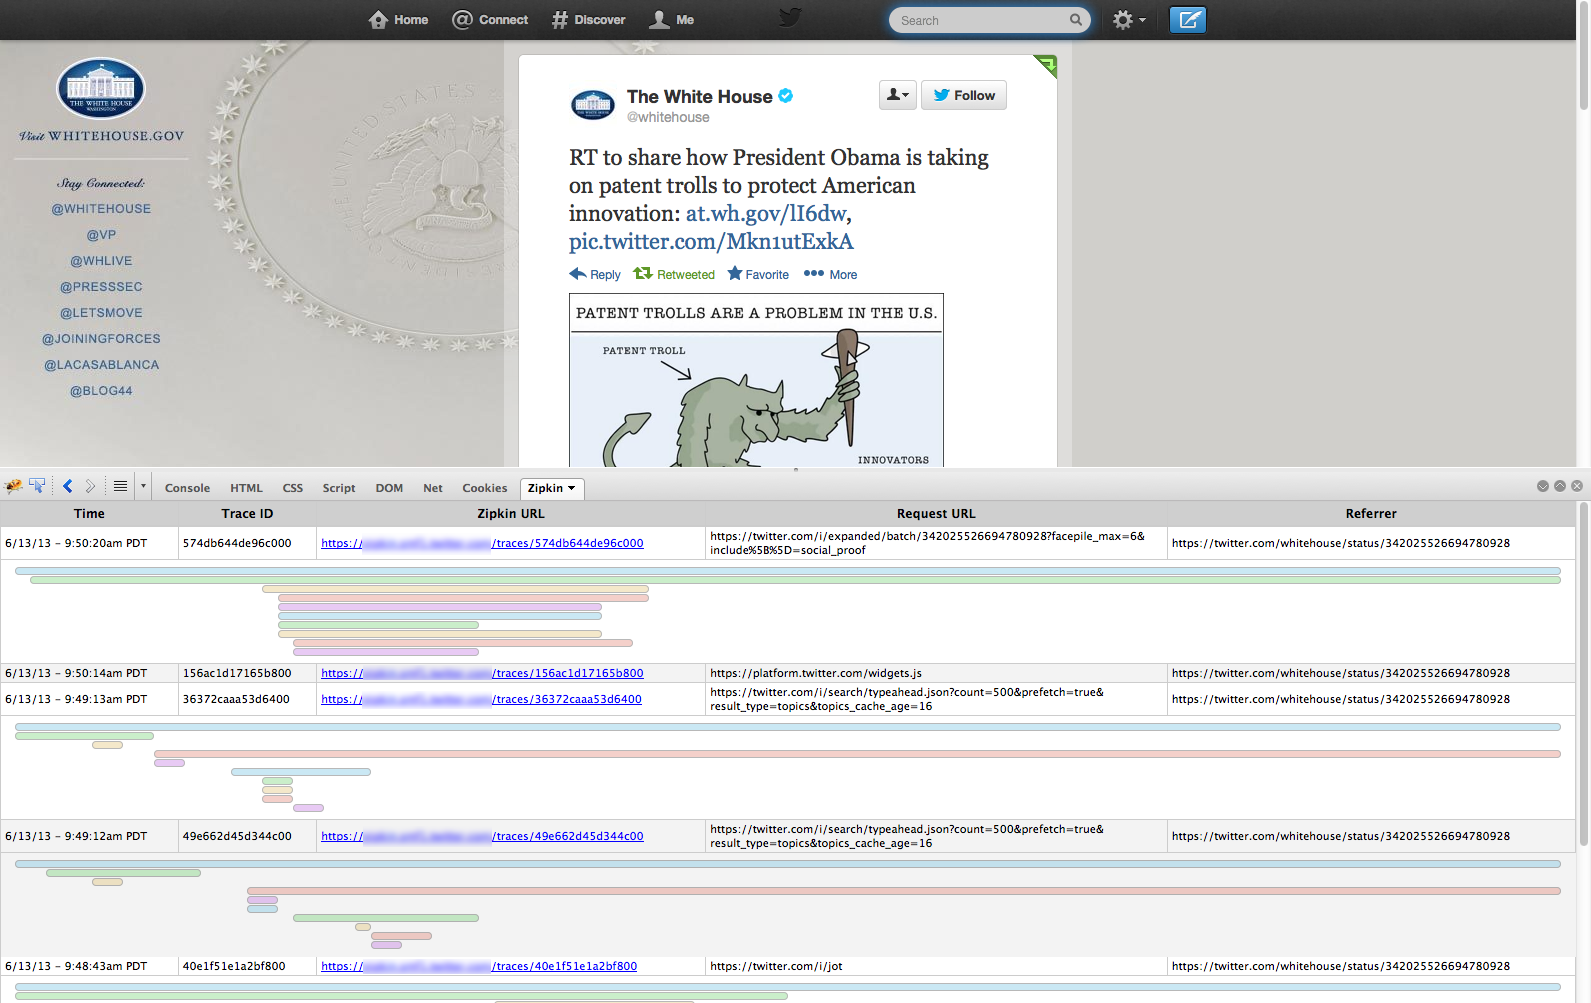The image size is (1591, 1003).
Task: Select the time cell 6/13/13 - 9:49:13am PDT
Action: point(76,699)
